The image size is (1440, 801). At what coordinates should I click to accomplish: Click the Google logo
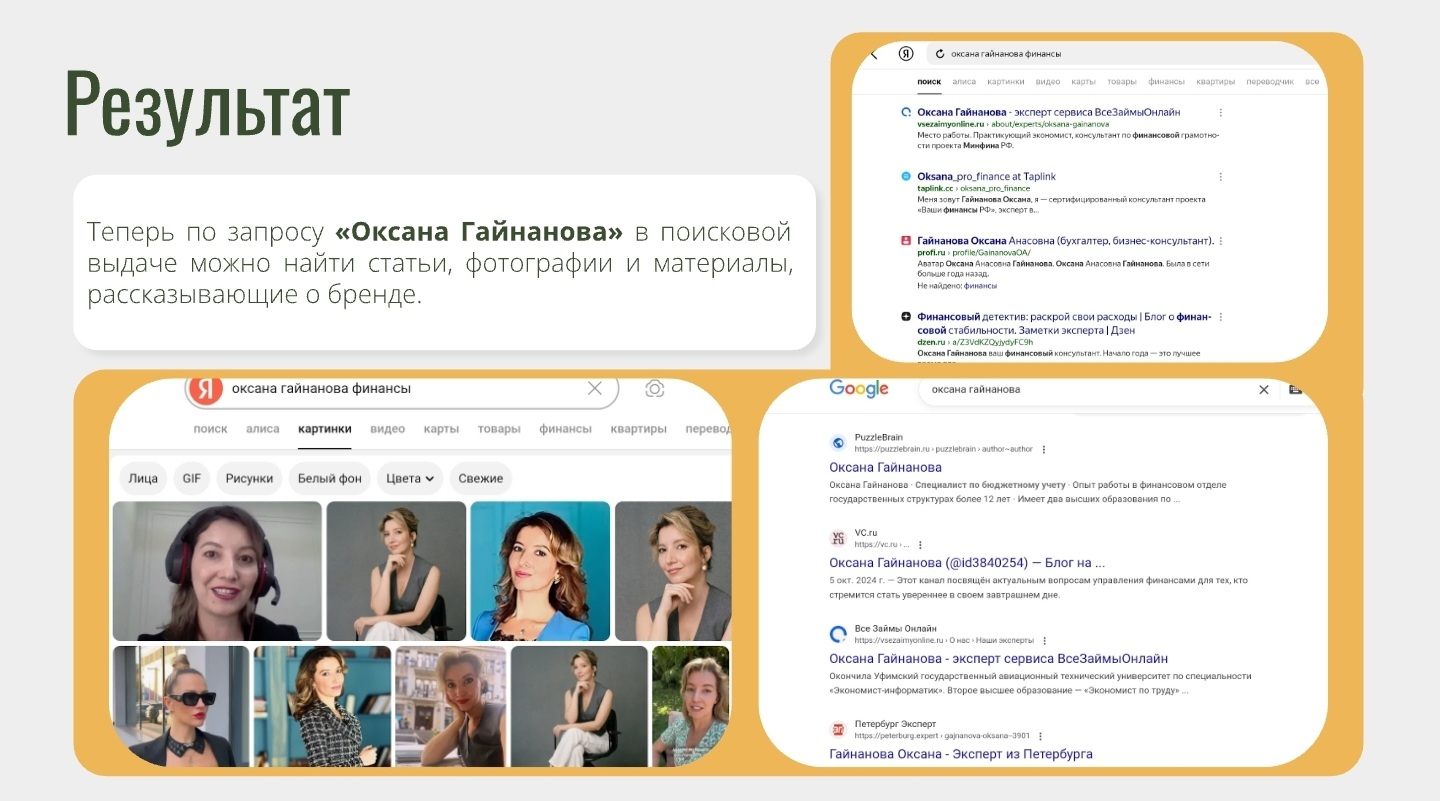pos(859,389)
